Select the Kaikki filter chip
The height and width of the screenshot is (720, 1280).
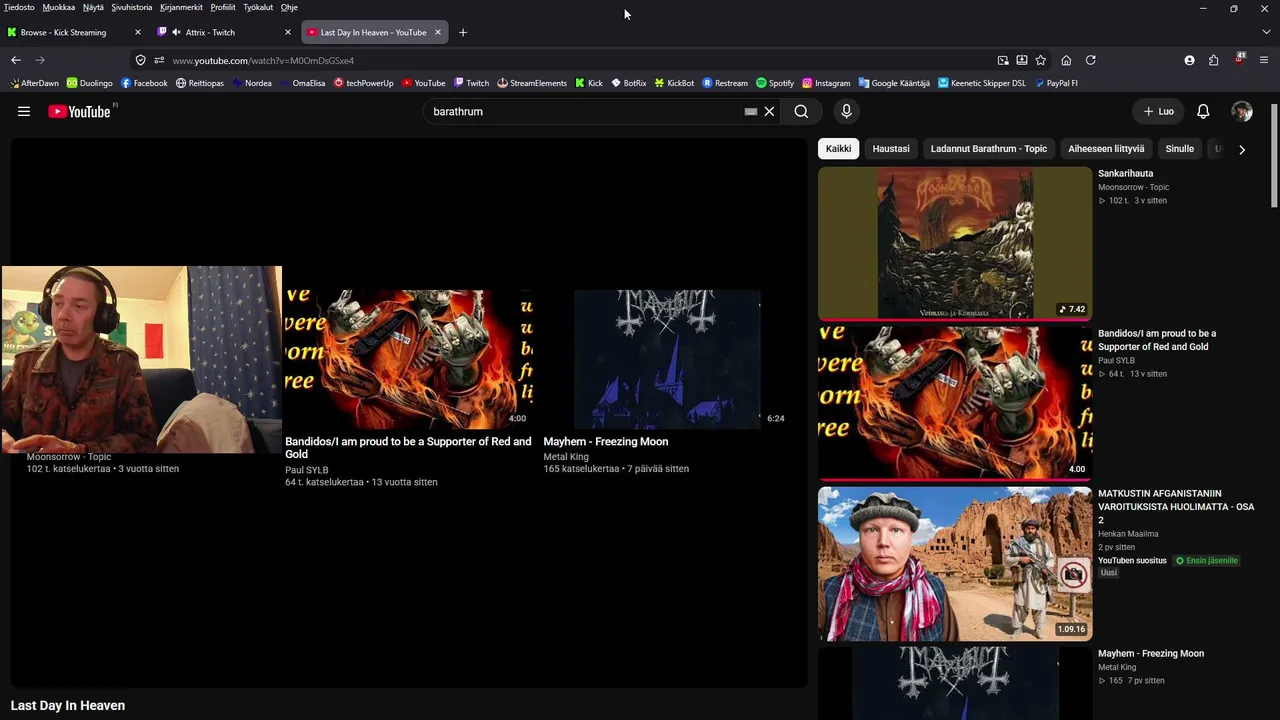[839, 149]
